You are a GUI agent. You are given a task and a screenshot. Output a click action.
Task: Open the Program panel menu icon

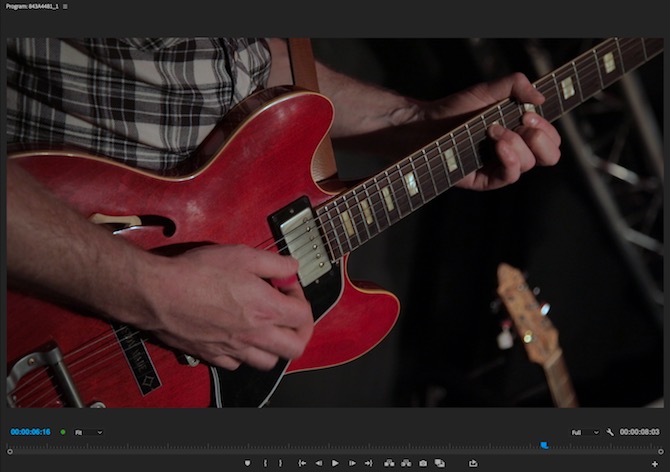[66, 6]
